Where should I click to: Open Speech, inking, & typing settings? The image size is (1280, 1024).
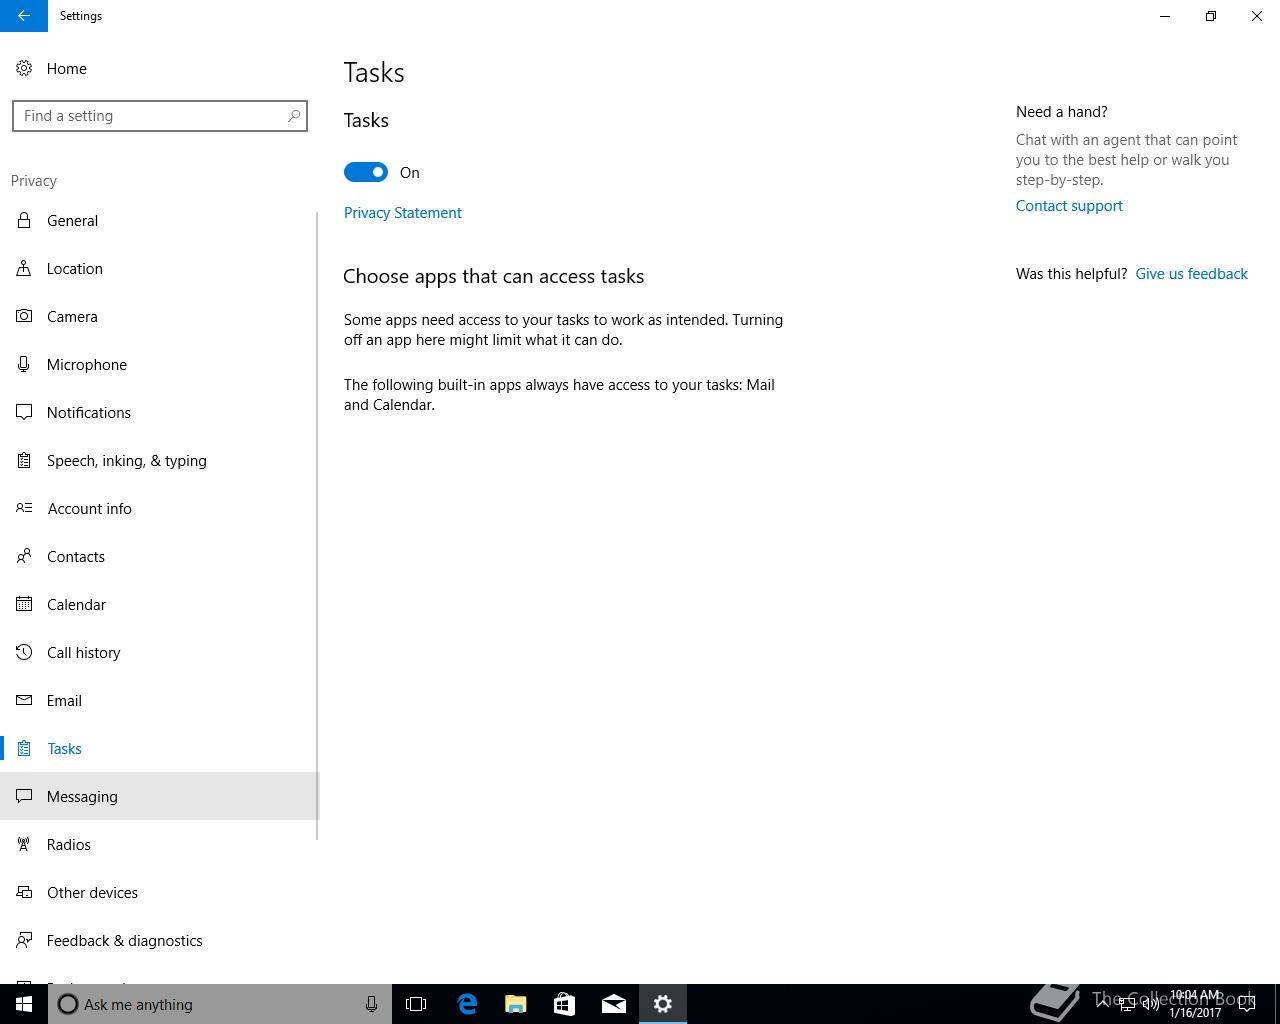(160, 460)
